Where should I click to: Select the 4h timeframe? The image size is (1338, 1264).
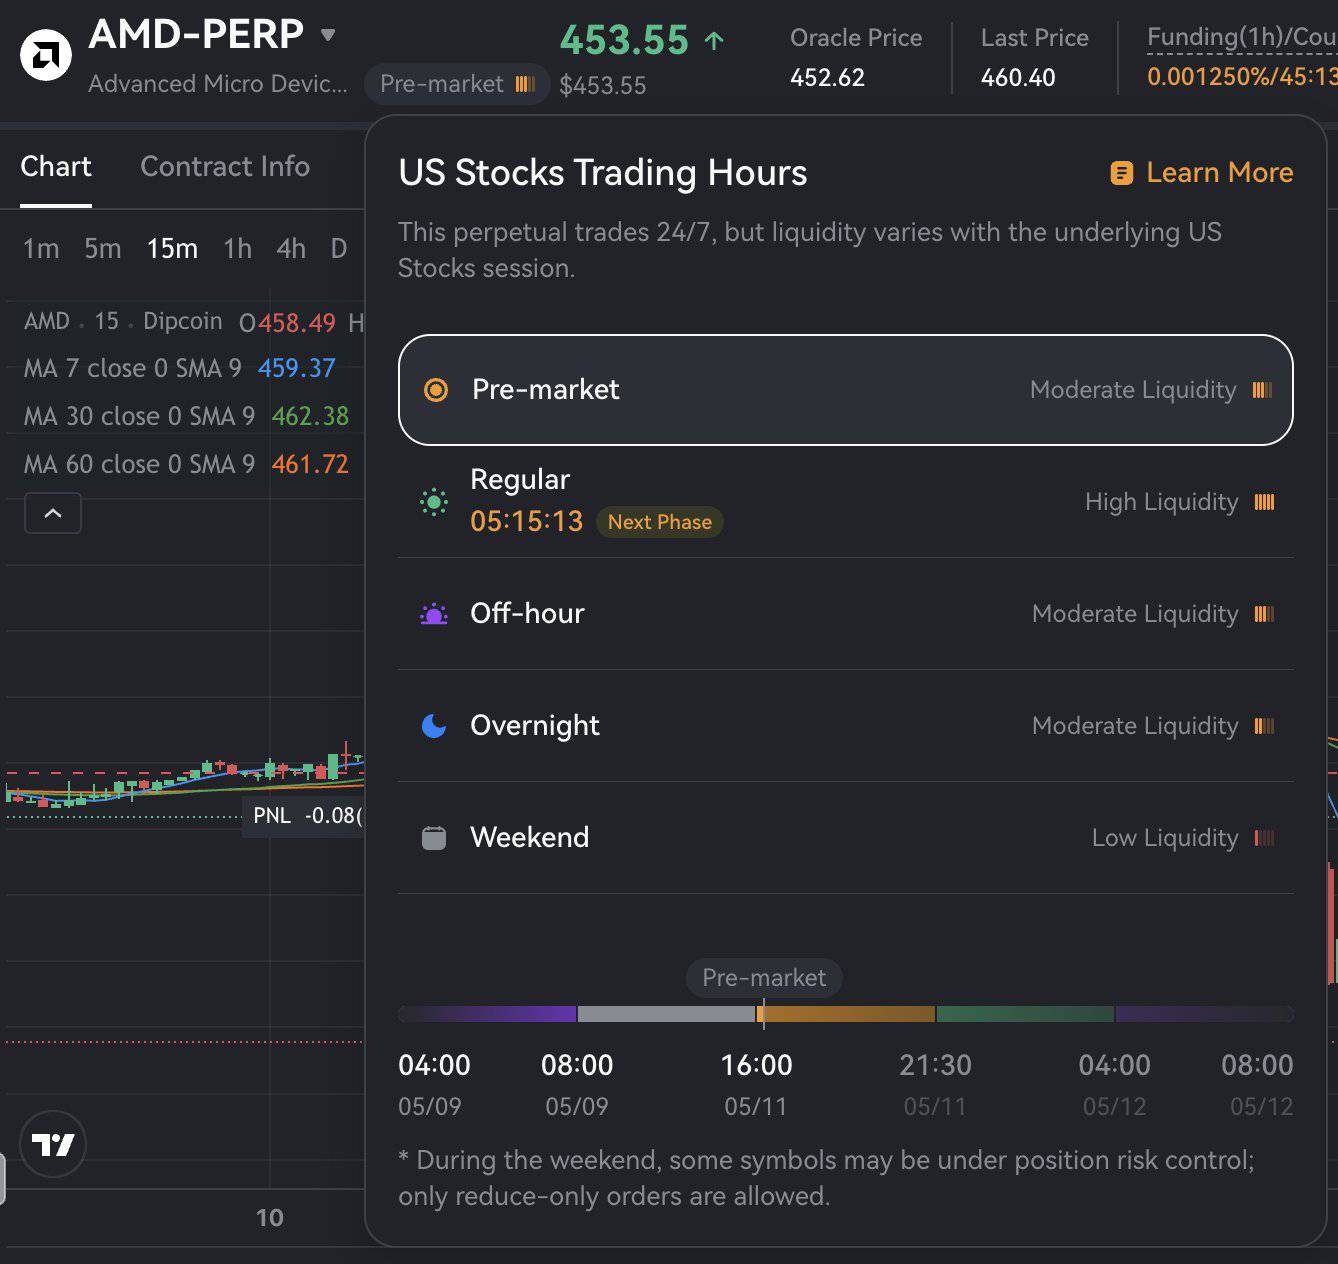tap(291, 248)
